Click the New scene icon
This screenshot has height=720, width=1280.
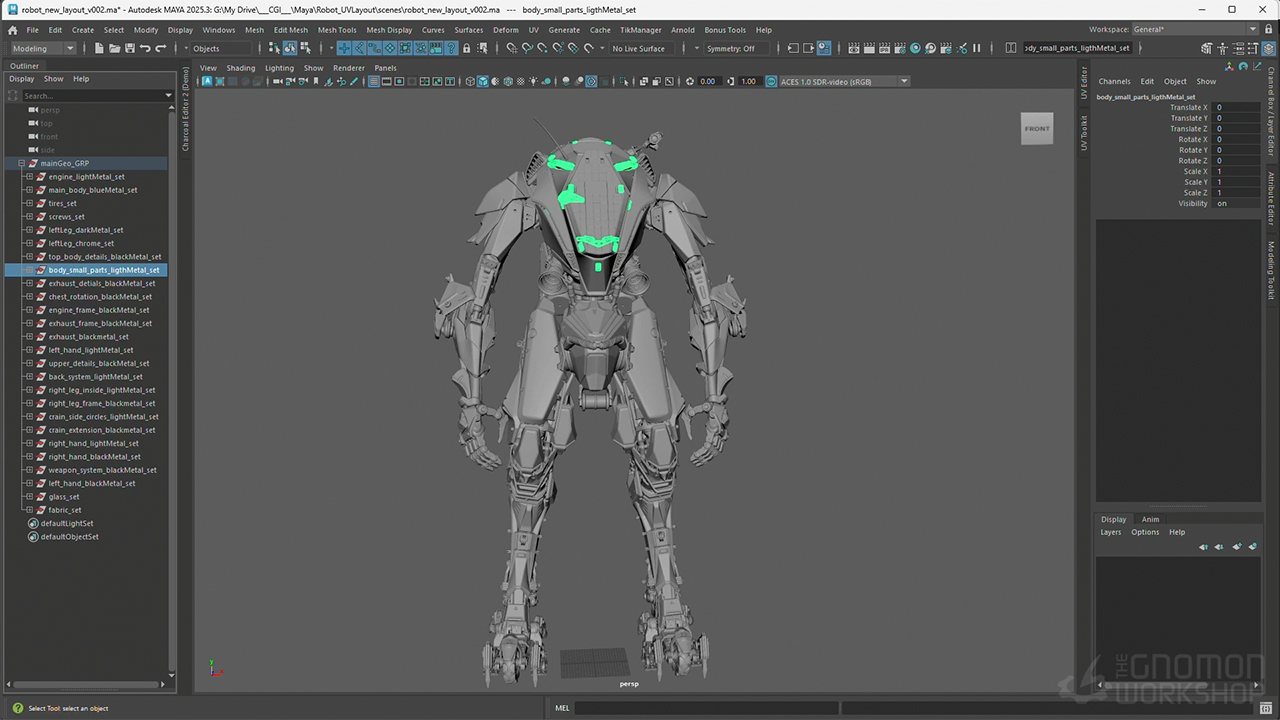[x=101, y=48]
